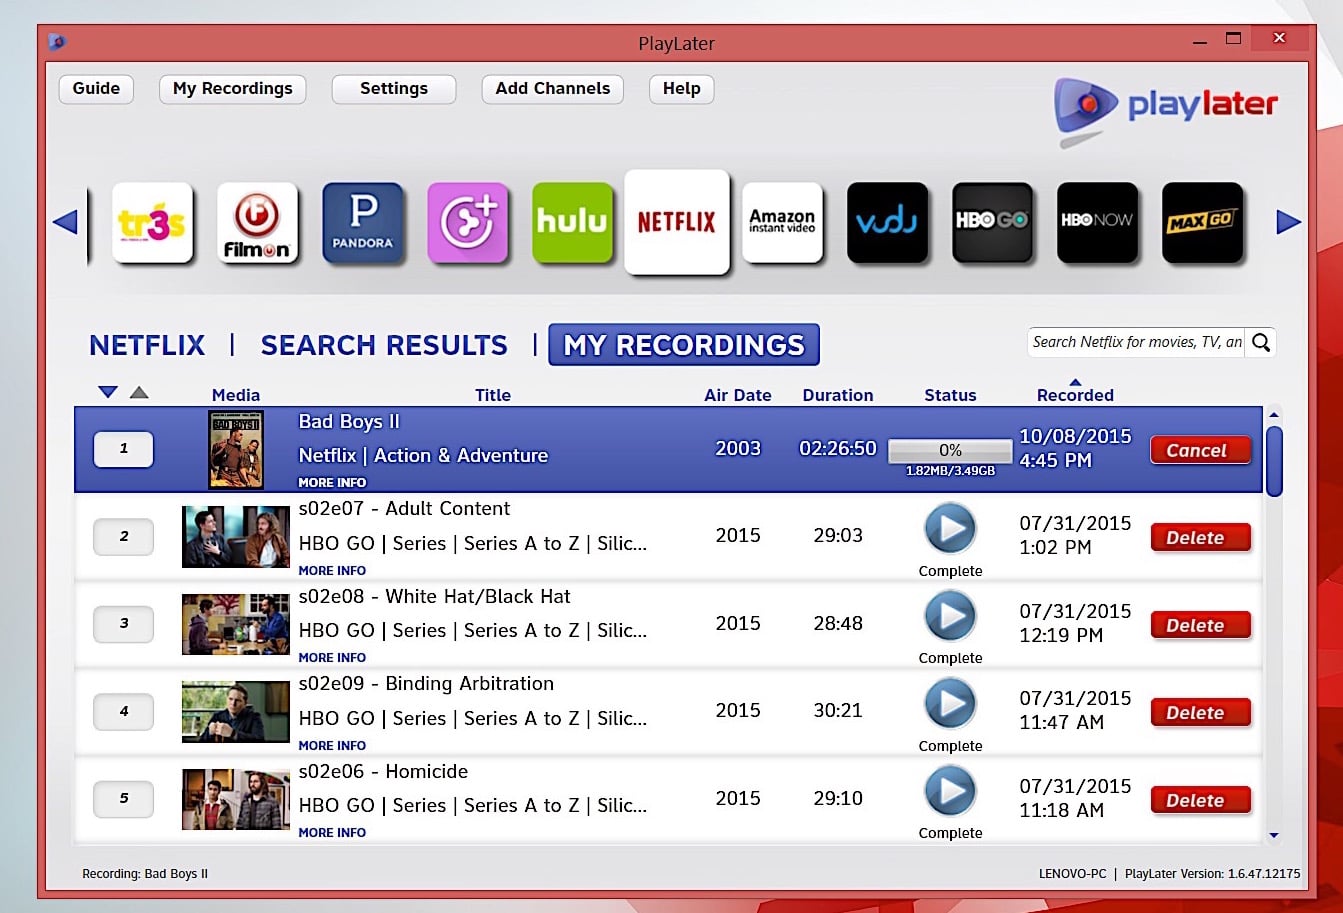Open the Netflix channel
Image resolution: width=1343 pixels, height=913 pixels.
click(x=677, y=222)
